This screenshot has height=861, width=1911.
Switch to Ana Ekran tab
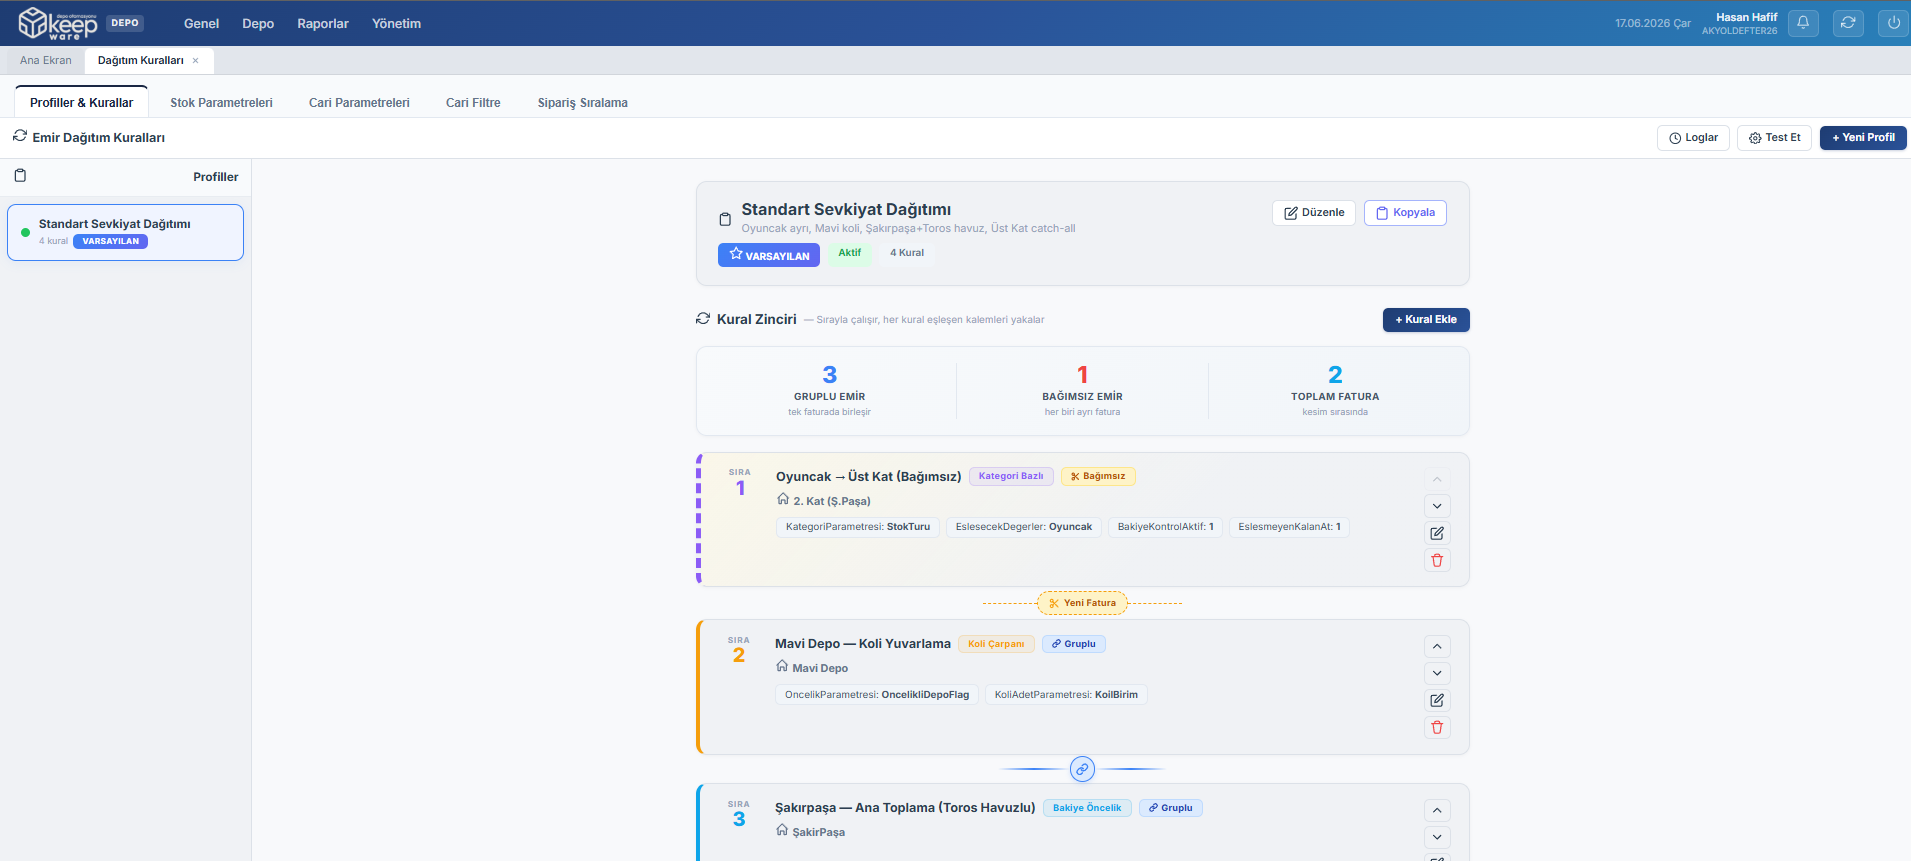click(x=46, y=60)
